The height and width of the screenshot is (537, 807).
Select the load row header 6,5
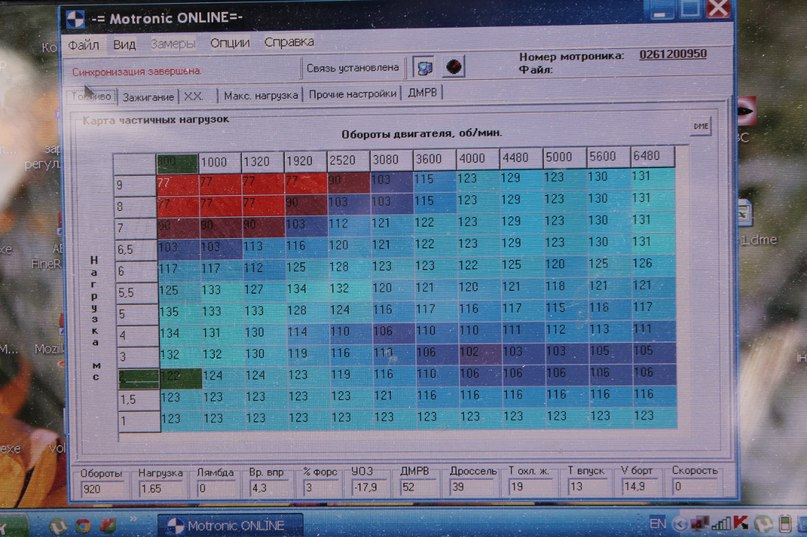point(135,250)
